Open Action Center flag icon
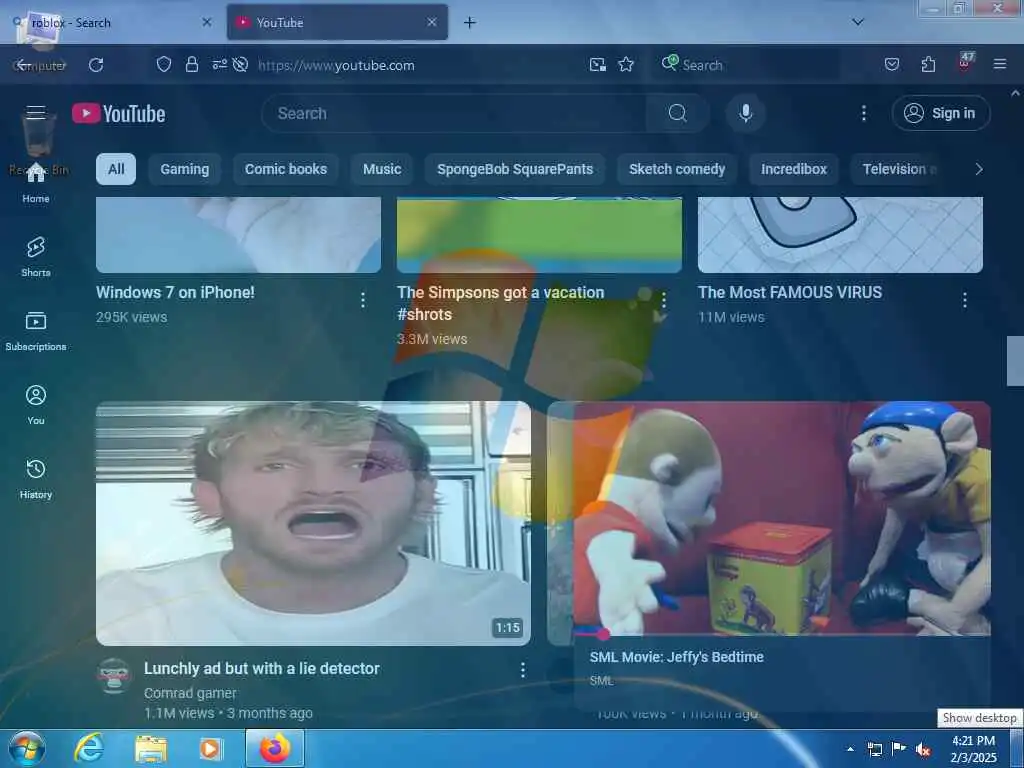The width and height of the screenshot is (1024, 768). click(899, 749)
